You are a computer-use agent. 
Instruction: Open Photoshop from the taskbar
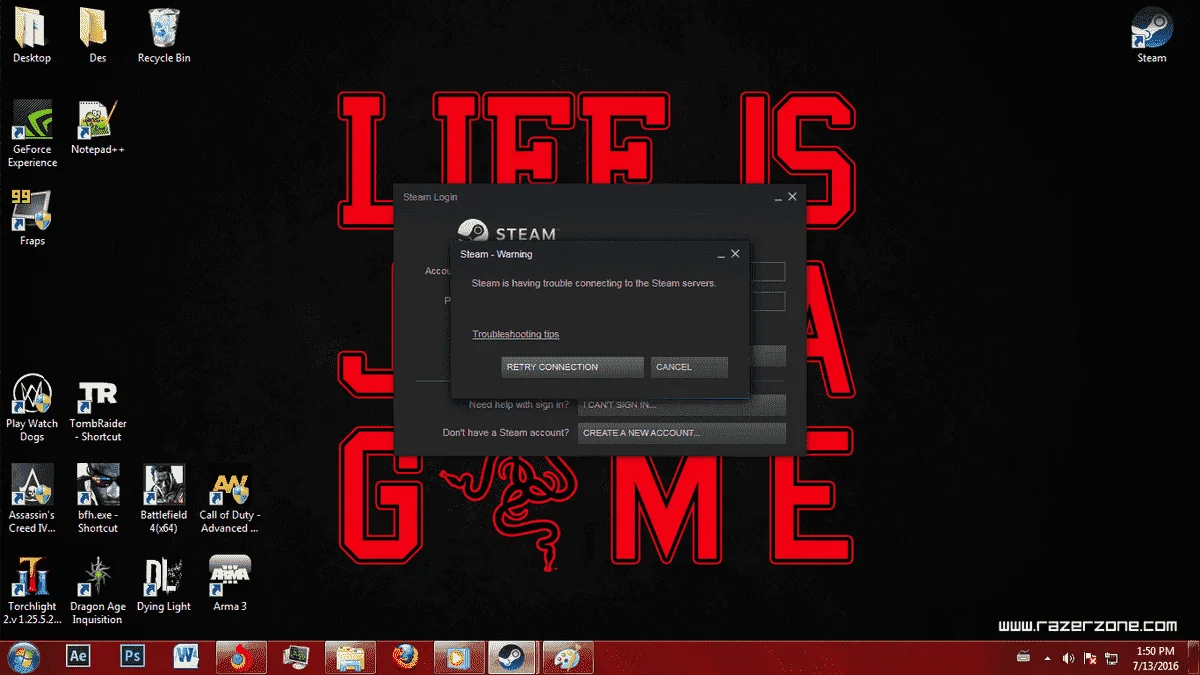click(133, 656)
